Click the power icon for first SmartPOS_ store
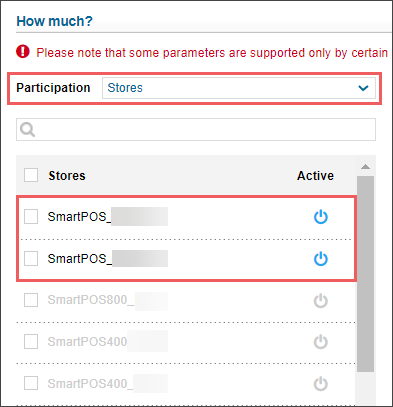Viewport: 393px width, 407px height. click(x=321, y=217)
